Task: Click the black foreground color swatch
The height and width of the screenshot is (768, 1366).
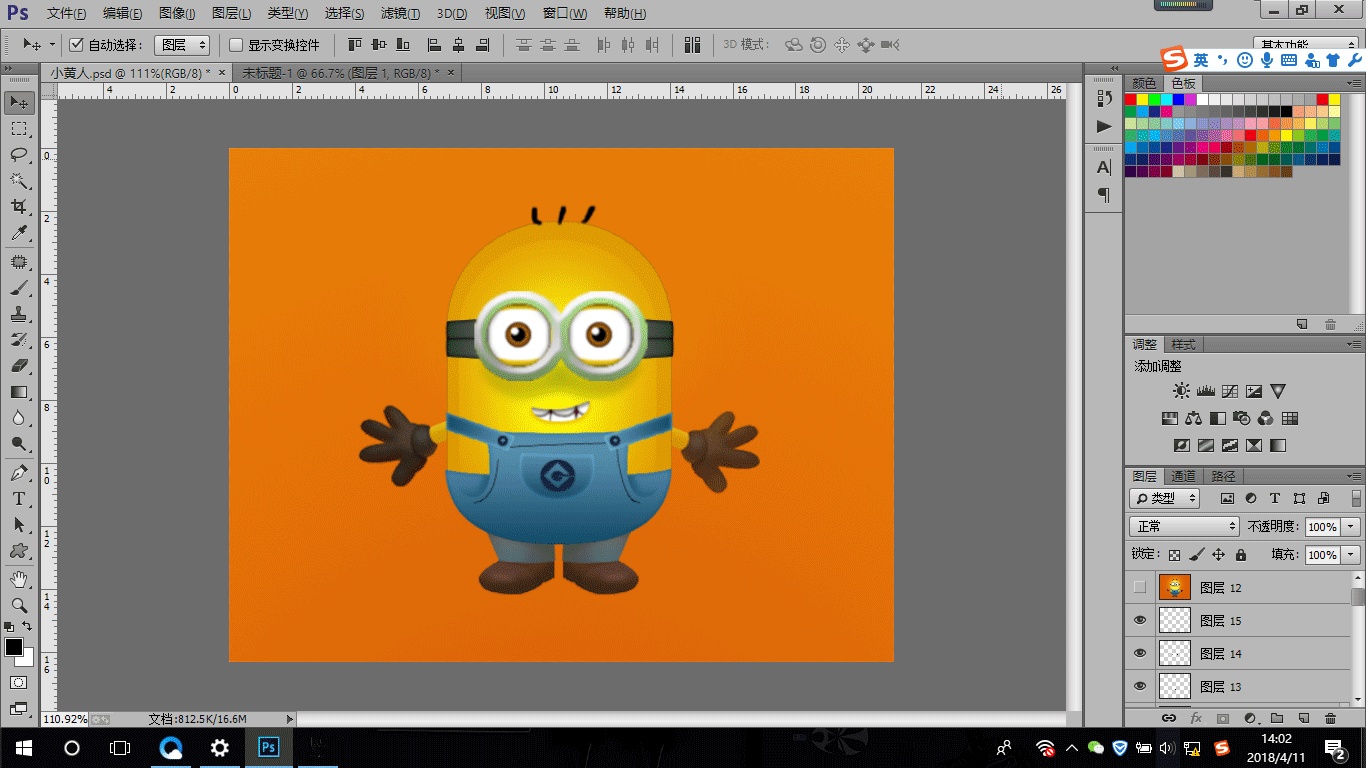Action: pyautogui.click(x=14, y=647)
